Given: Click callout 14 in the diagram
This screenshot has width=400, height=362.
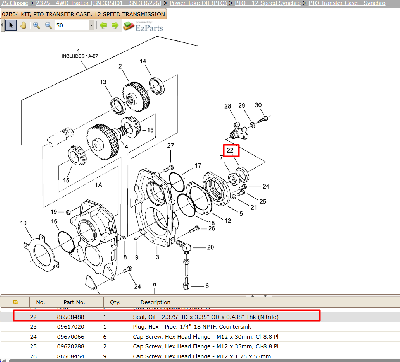Looking at the screenshot, I should (x=143, y=61).
